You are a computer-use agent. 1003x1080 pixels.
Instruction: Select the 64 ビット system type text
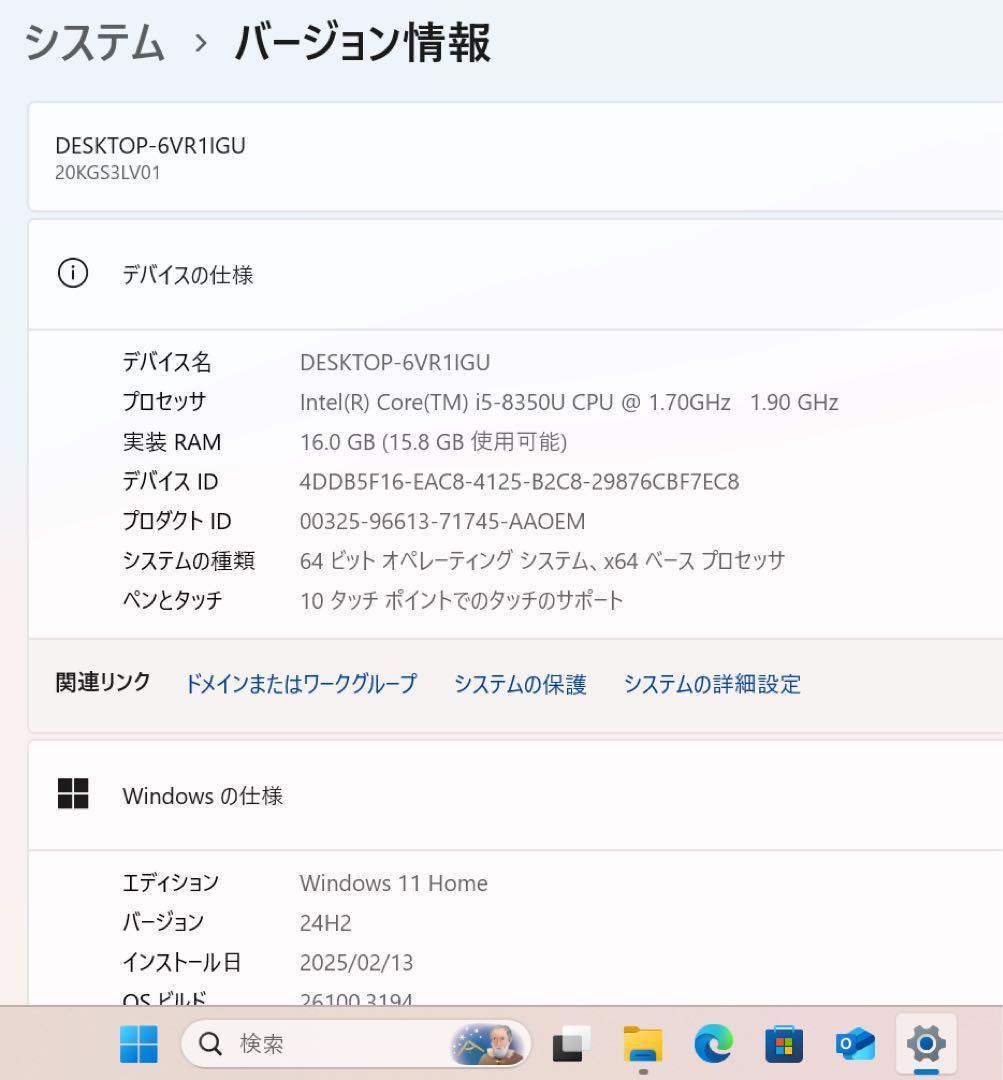pos(542,561)
